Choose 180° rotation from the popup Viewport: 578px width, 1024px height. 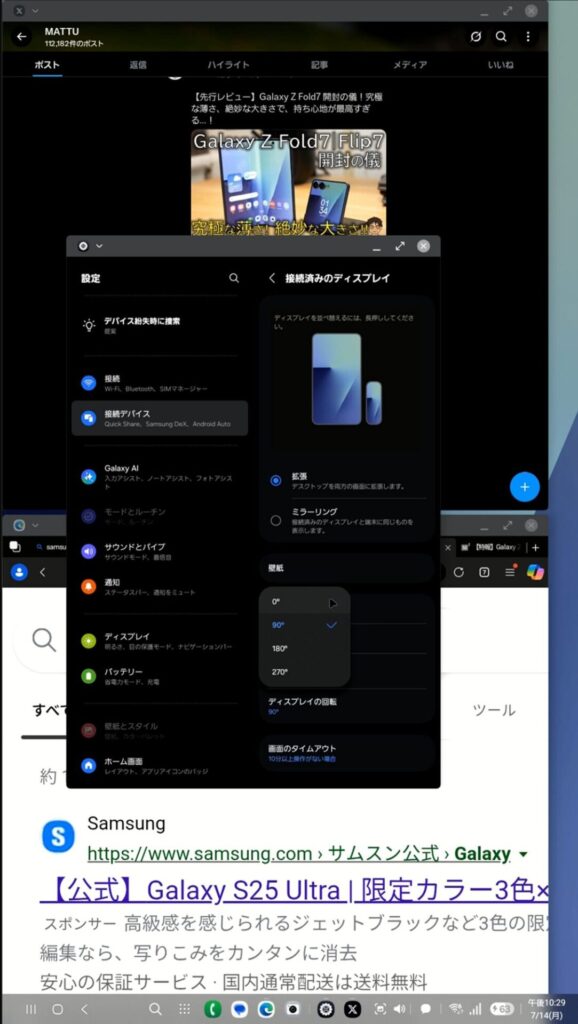click(304, 648)
